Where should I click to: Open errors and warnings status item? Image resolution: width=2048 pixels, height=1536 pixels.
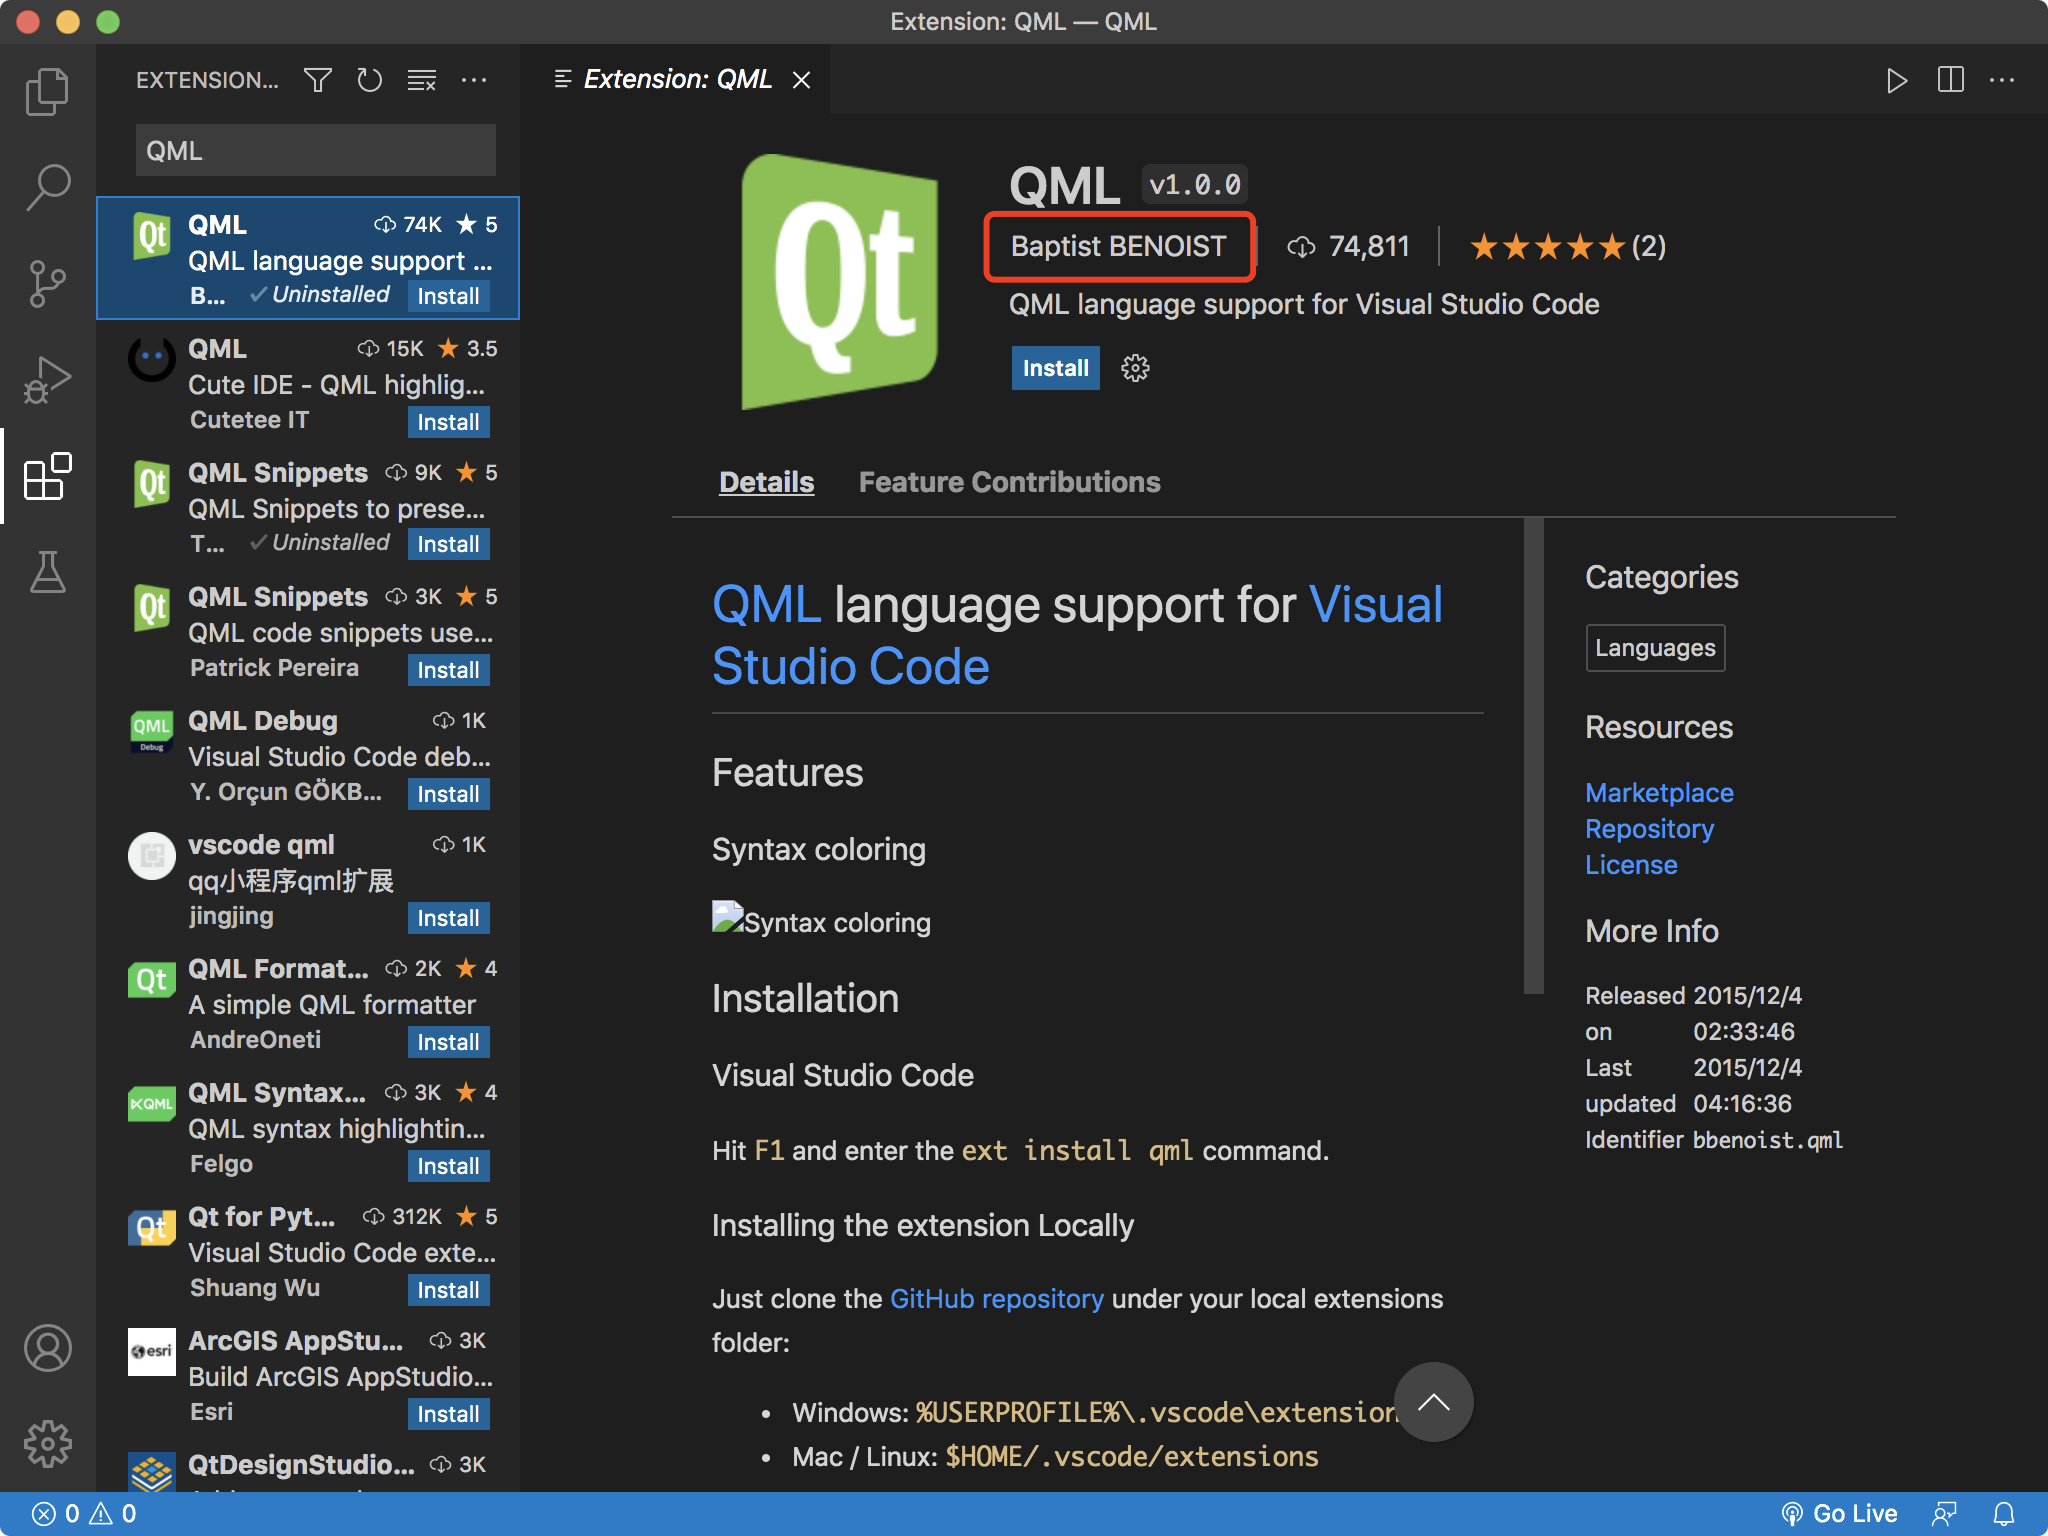point(84,1514)
